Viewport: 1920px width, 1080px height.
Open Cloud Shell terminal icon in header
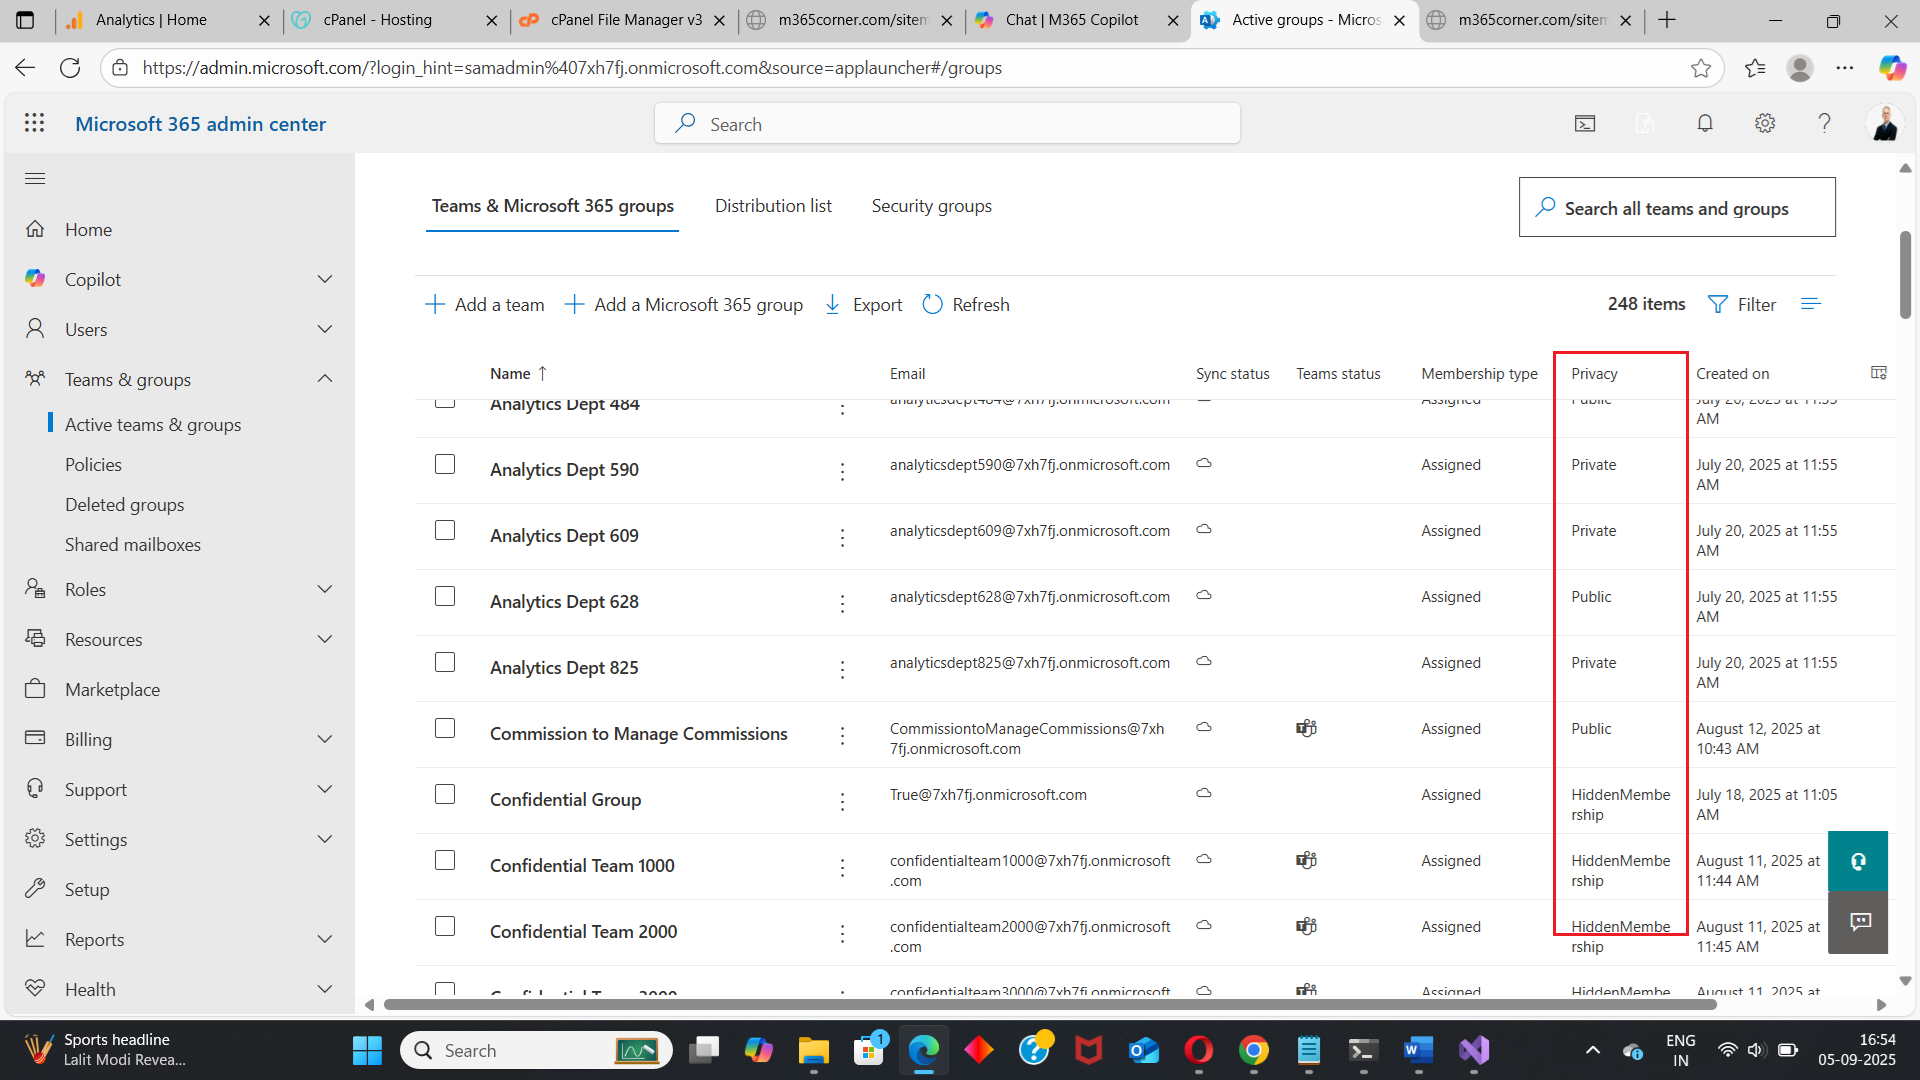point(1585,123)
